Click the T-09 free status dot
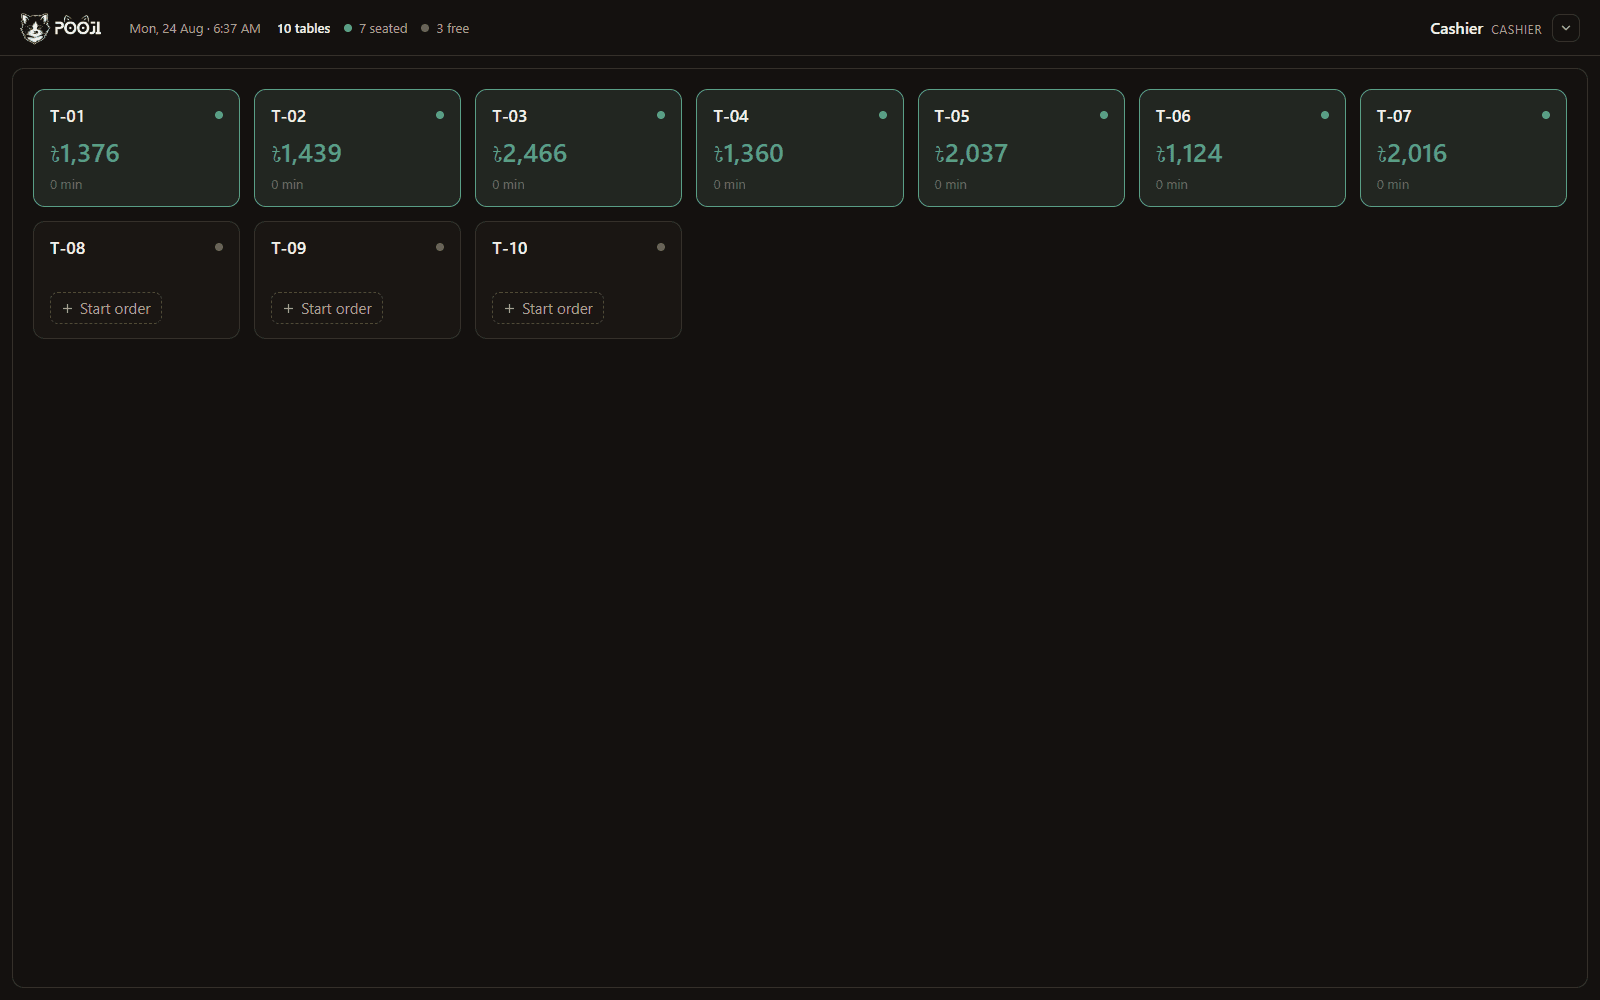Viewport: 1600px width, 1000px height. (440, 247)
